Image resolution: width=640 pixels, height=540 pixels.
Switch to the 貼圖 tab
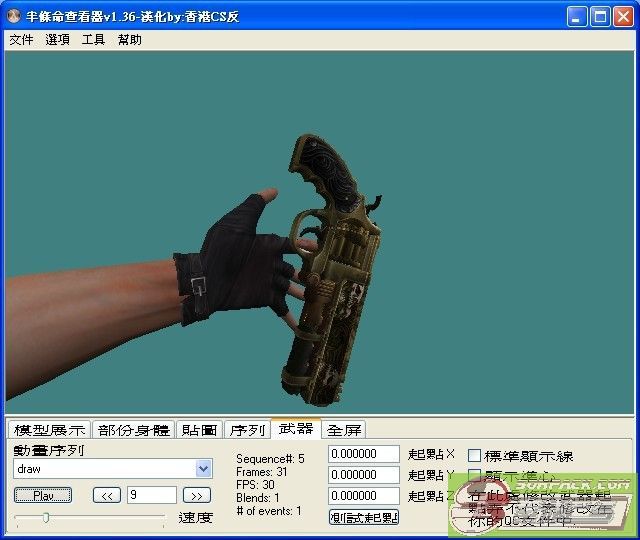[x=199, y=430]
